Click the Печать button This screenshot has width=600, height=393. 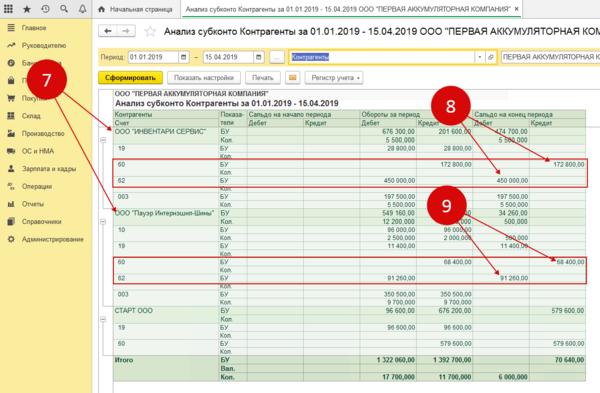(x=263, y=78)
